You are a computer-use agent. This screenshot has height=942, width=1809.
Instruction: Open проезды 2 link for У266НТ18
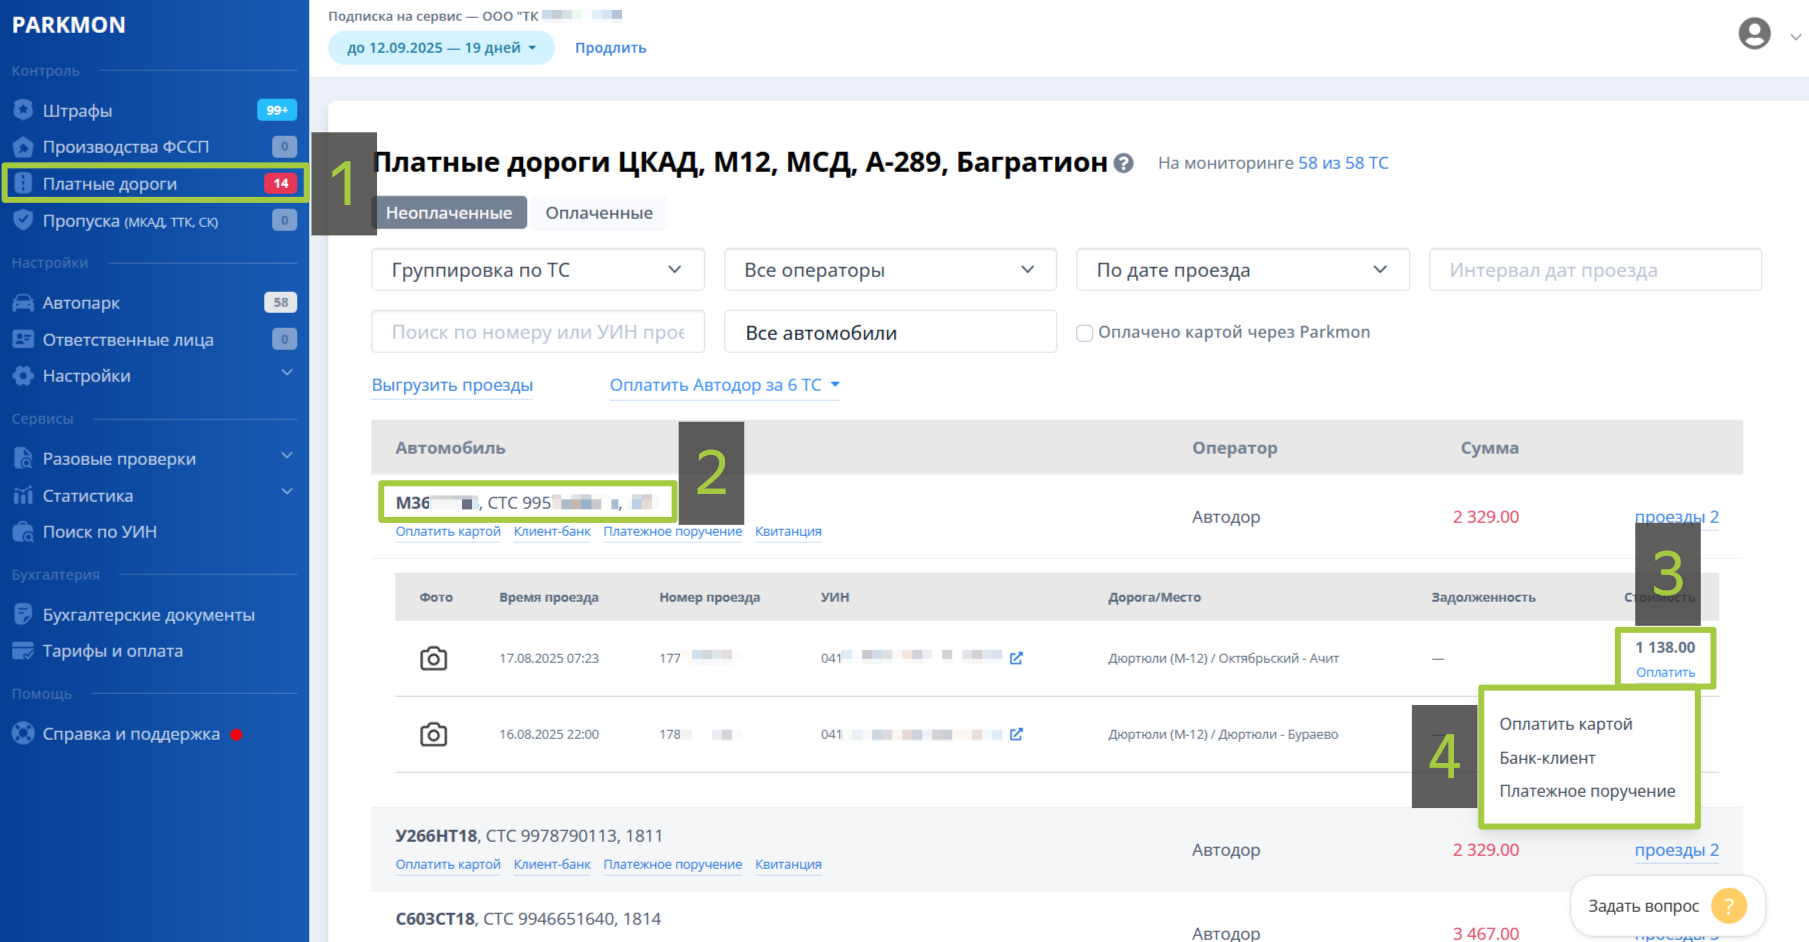(x=1677, y=850)
